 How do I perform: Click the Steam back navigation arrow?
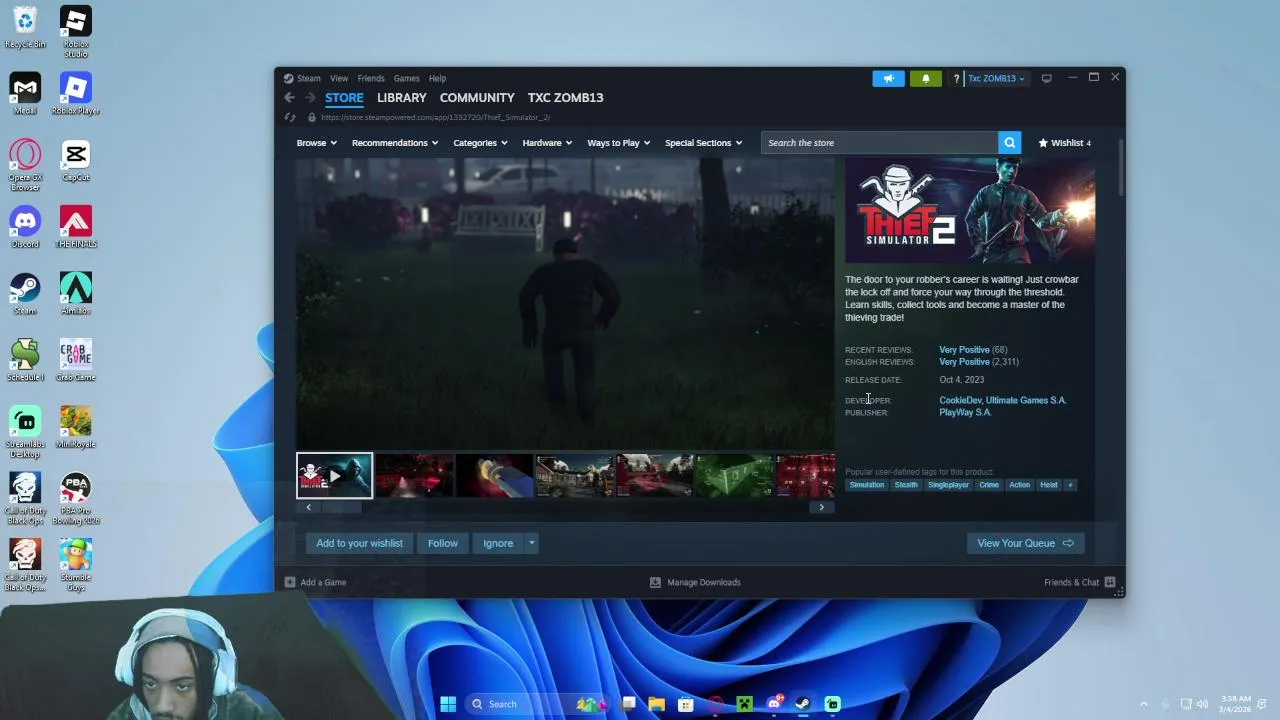coord(289,98)
